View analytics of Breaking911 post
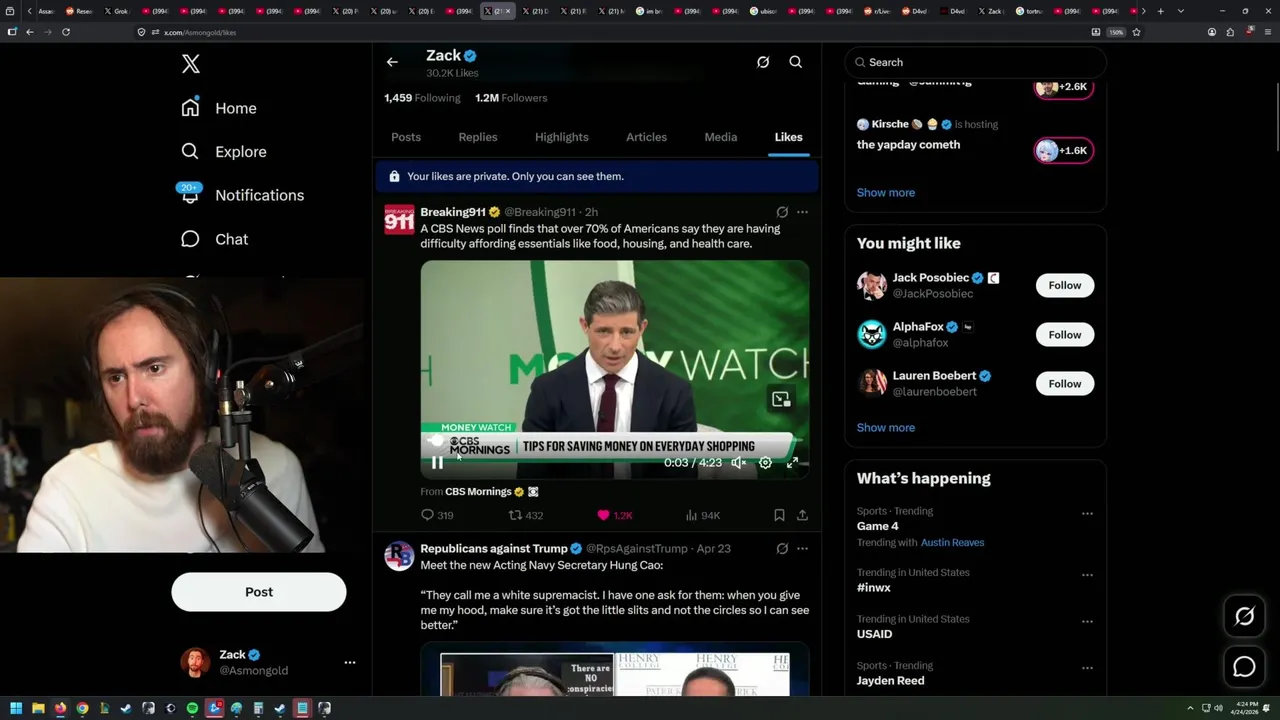The height and width of the screenshot is (720, 1280). (x=691, y=515)
